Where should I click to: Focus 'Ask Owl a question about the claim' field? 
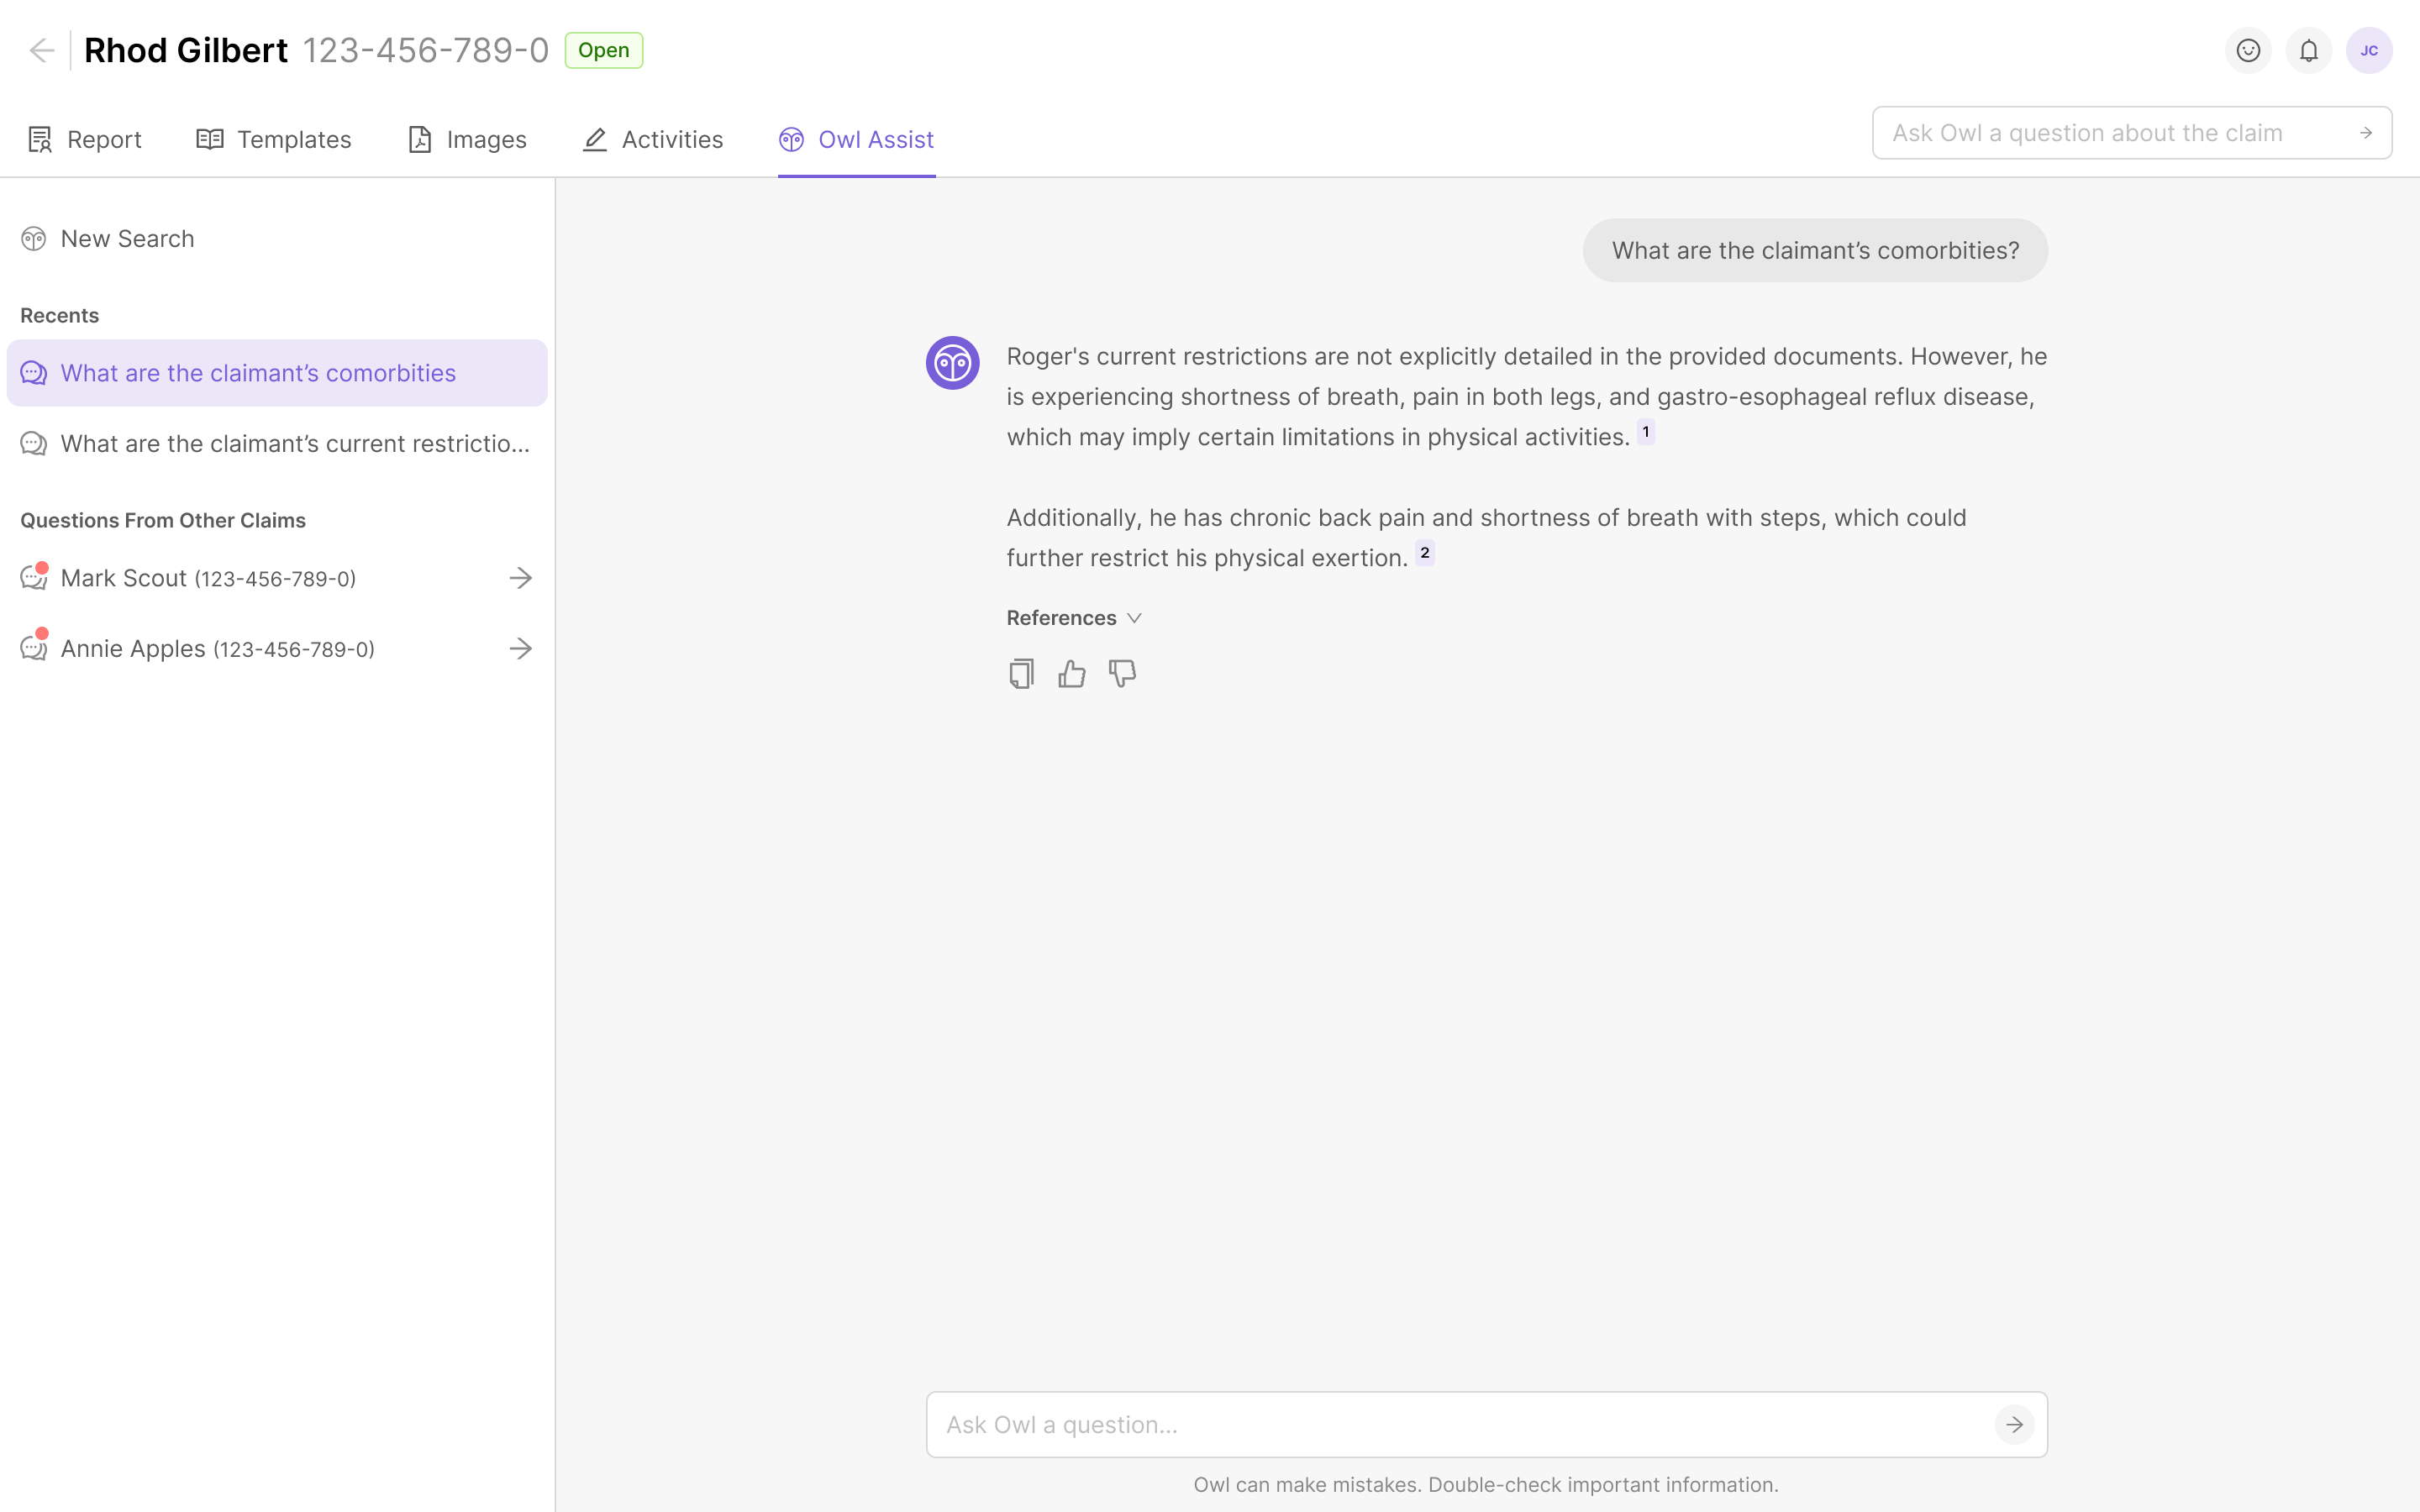point(2132,133)
